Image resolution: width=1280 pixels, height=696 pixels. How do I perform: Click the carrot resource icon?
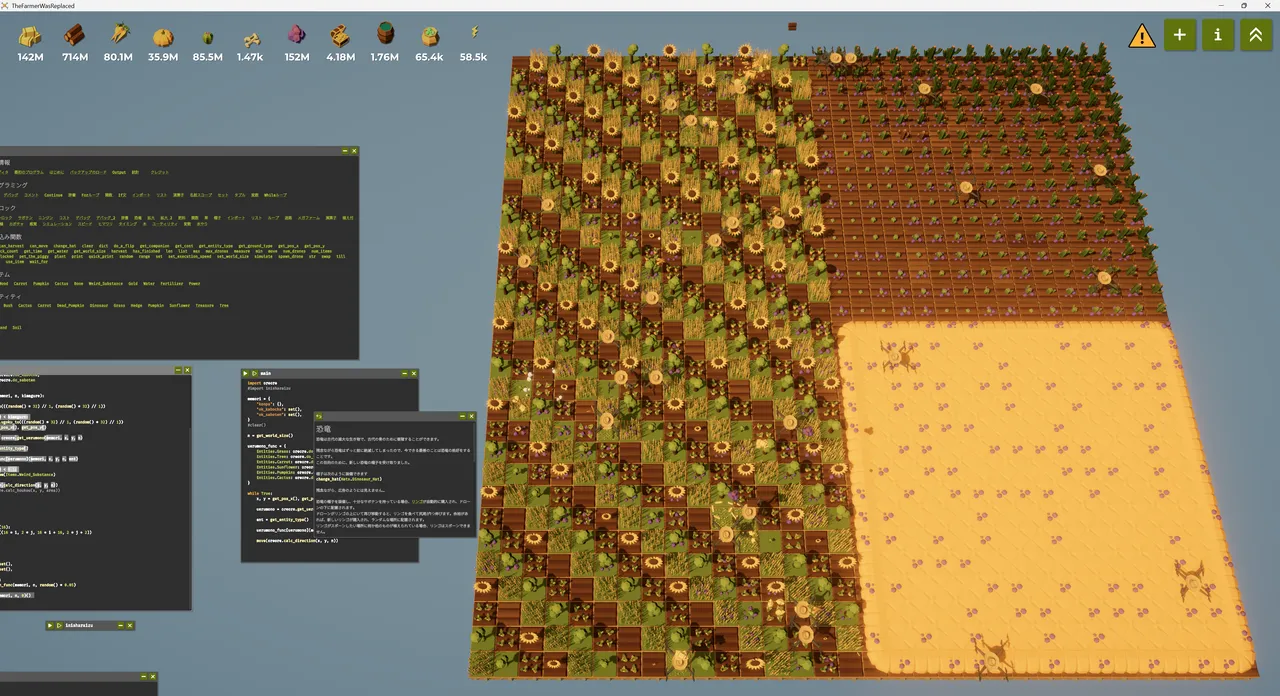[119, 34]
